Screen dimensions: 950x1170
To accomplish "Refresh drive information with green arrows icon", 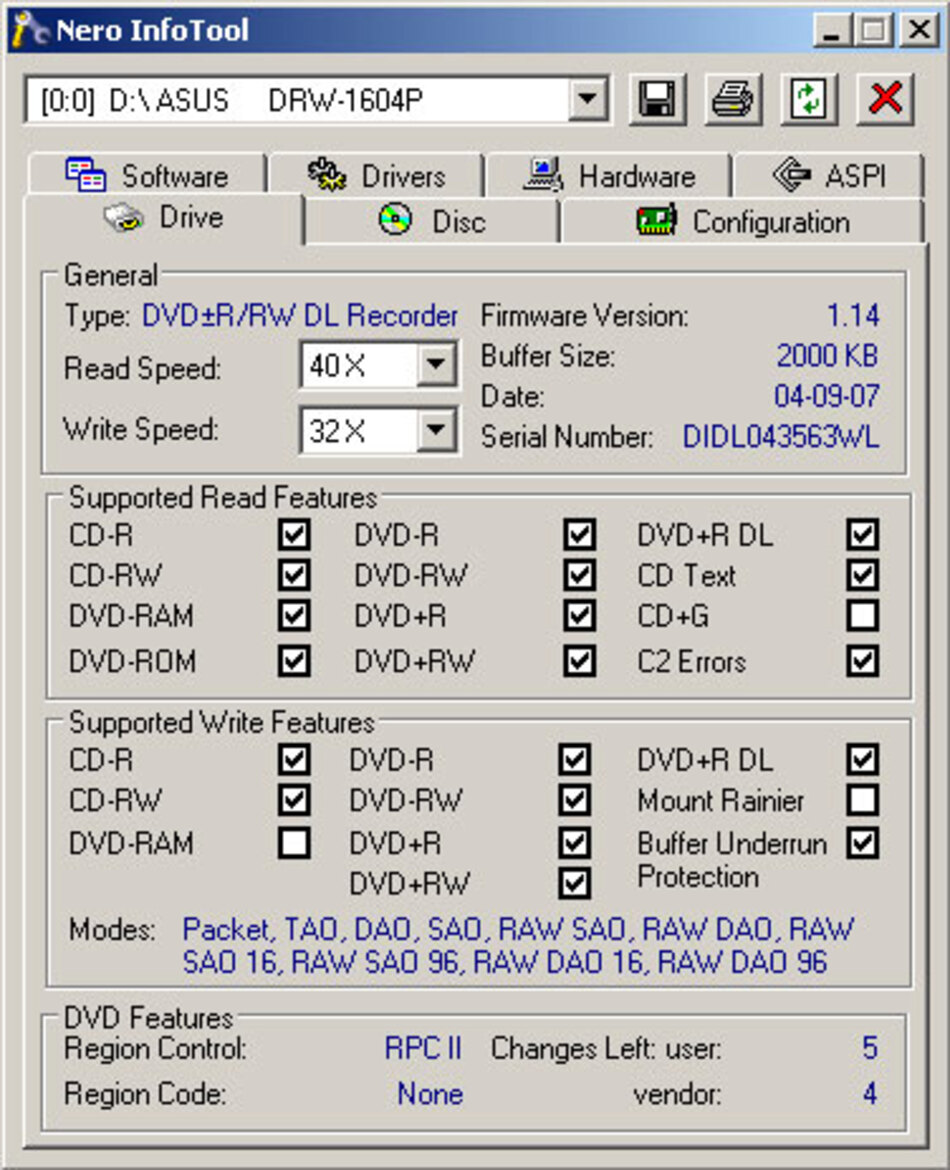I will [x=809, y=98].
